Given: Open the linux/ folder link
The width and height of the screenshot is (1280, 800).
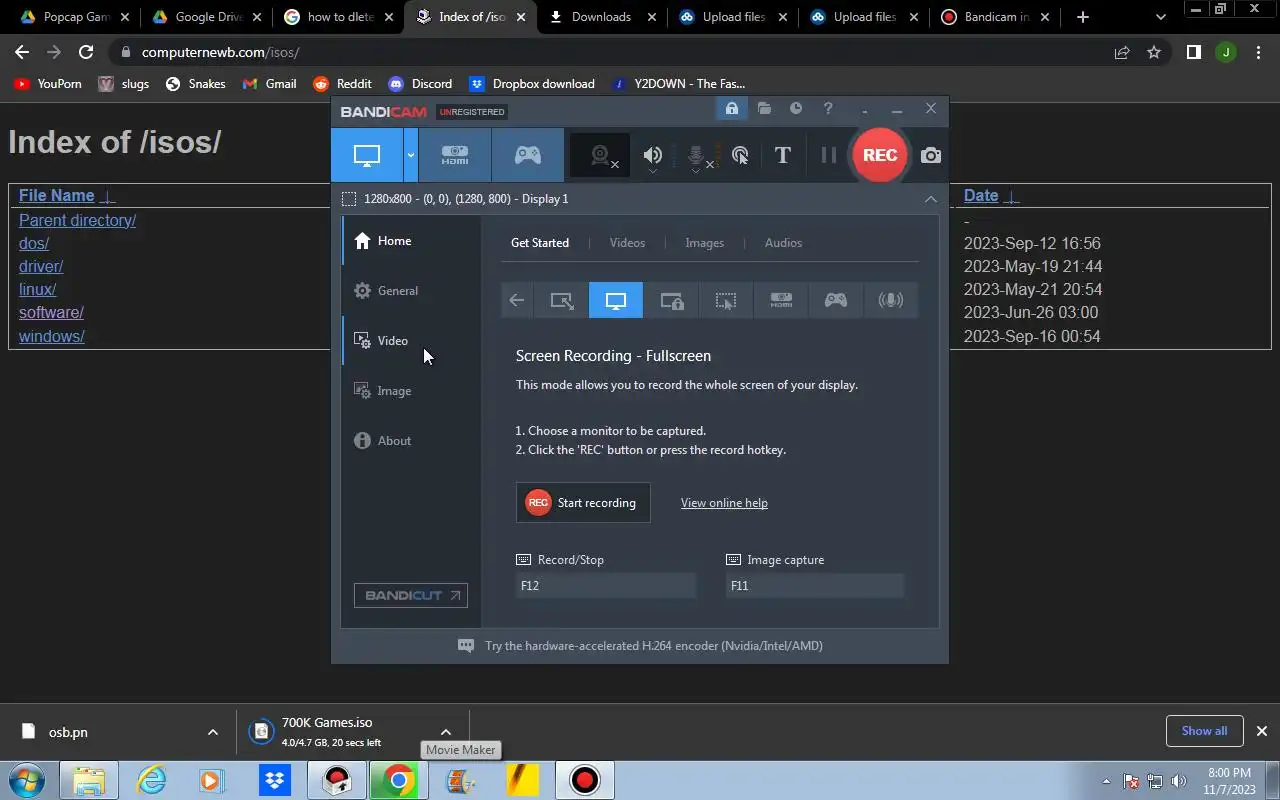Looking at the screenshot, I should (x=37, y=289).
